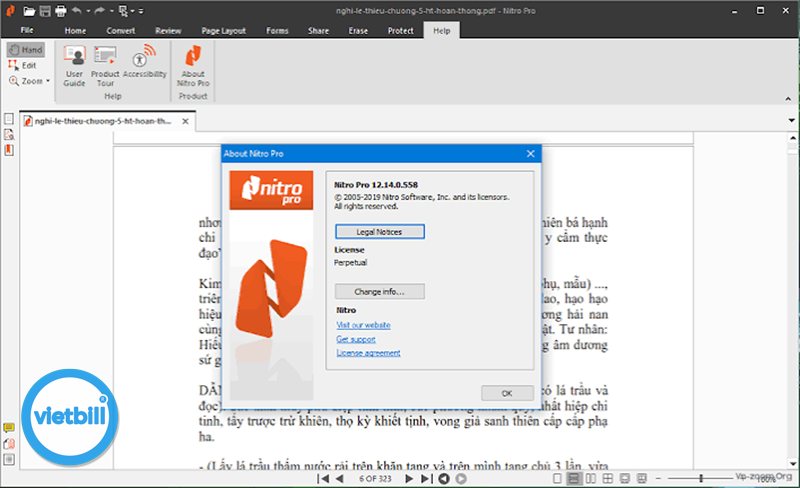The height and width of the screenshot is (488, 800).
Task: Open the Attachments panel in left sidebar
Action: click(9, 444)
